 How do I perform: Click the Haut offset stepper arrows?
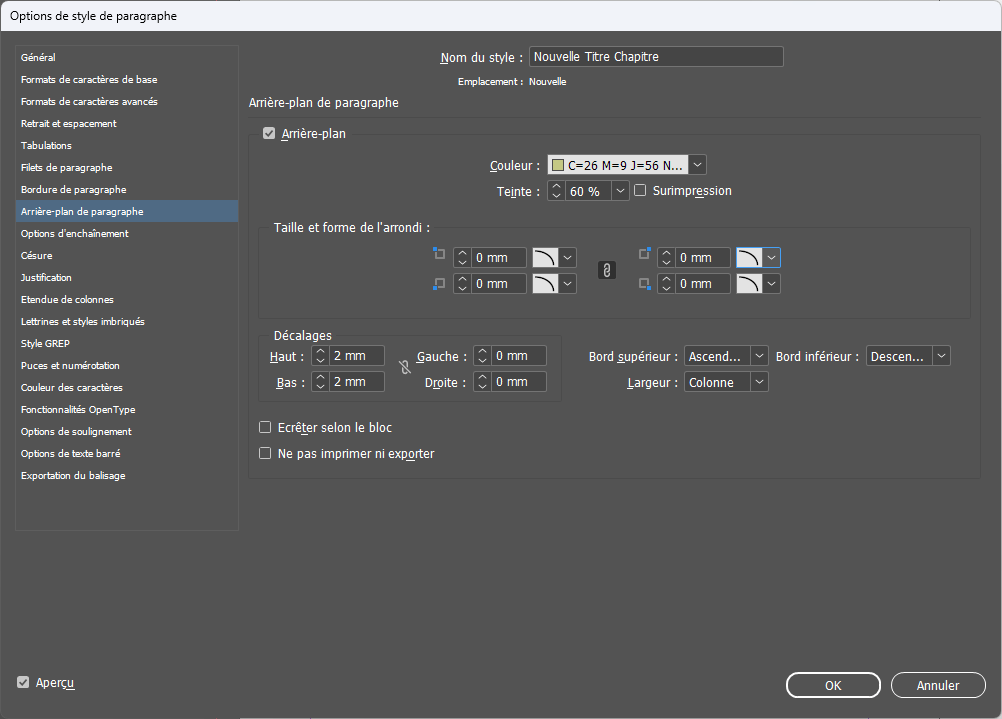click(320, 356)
